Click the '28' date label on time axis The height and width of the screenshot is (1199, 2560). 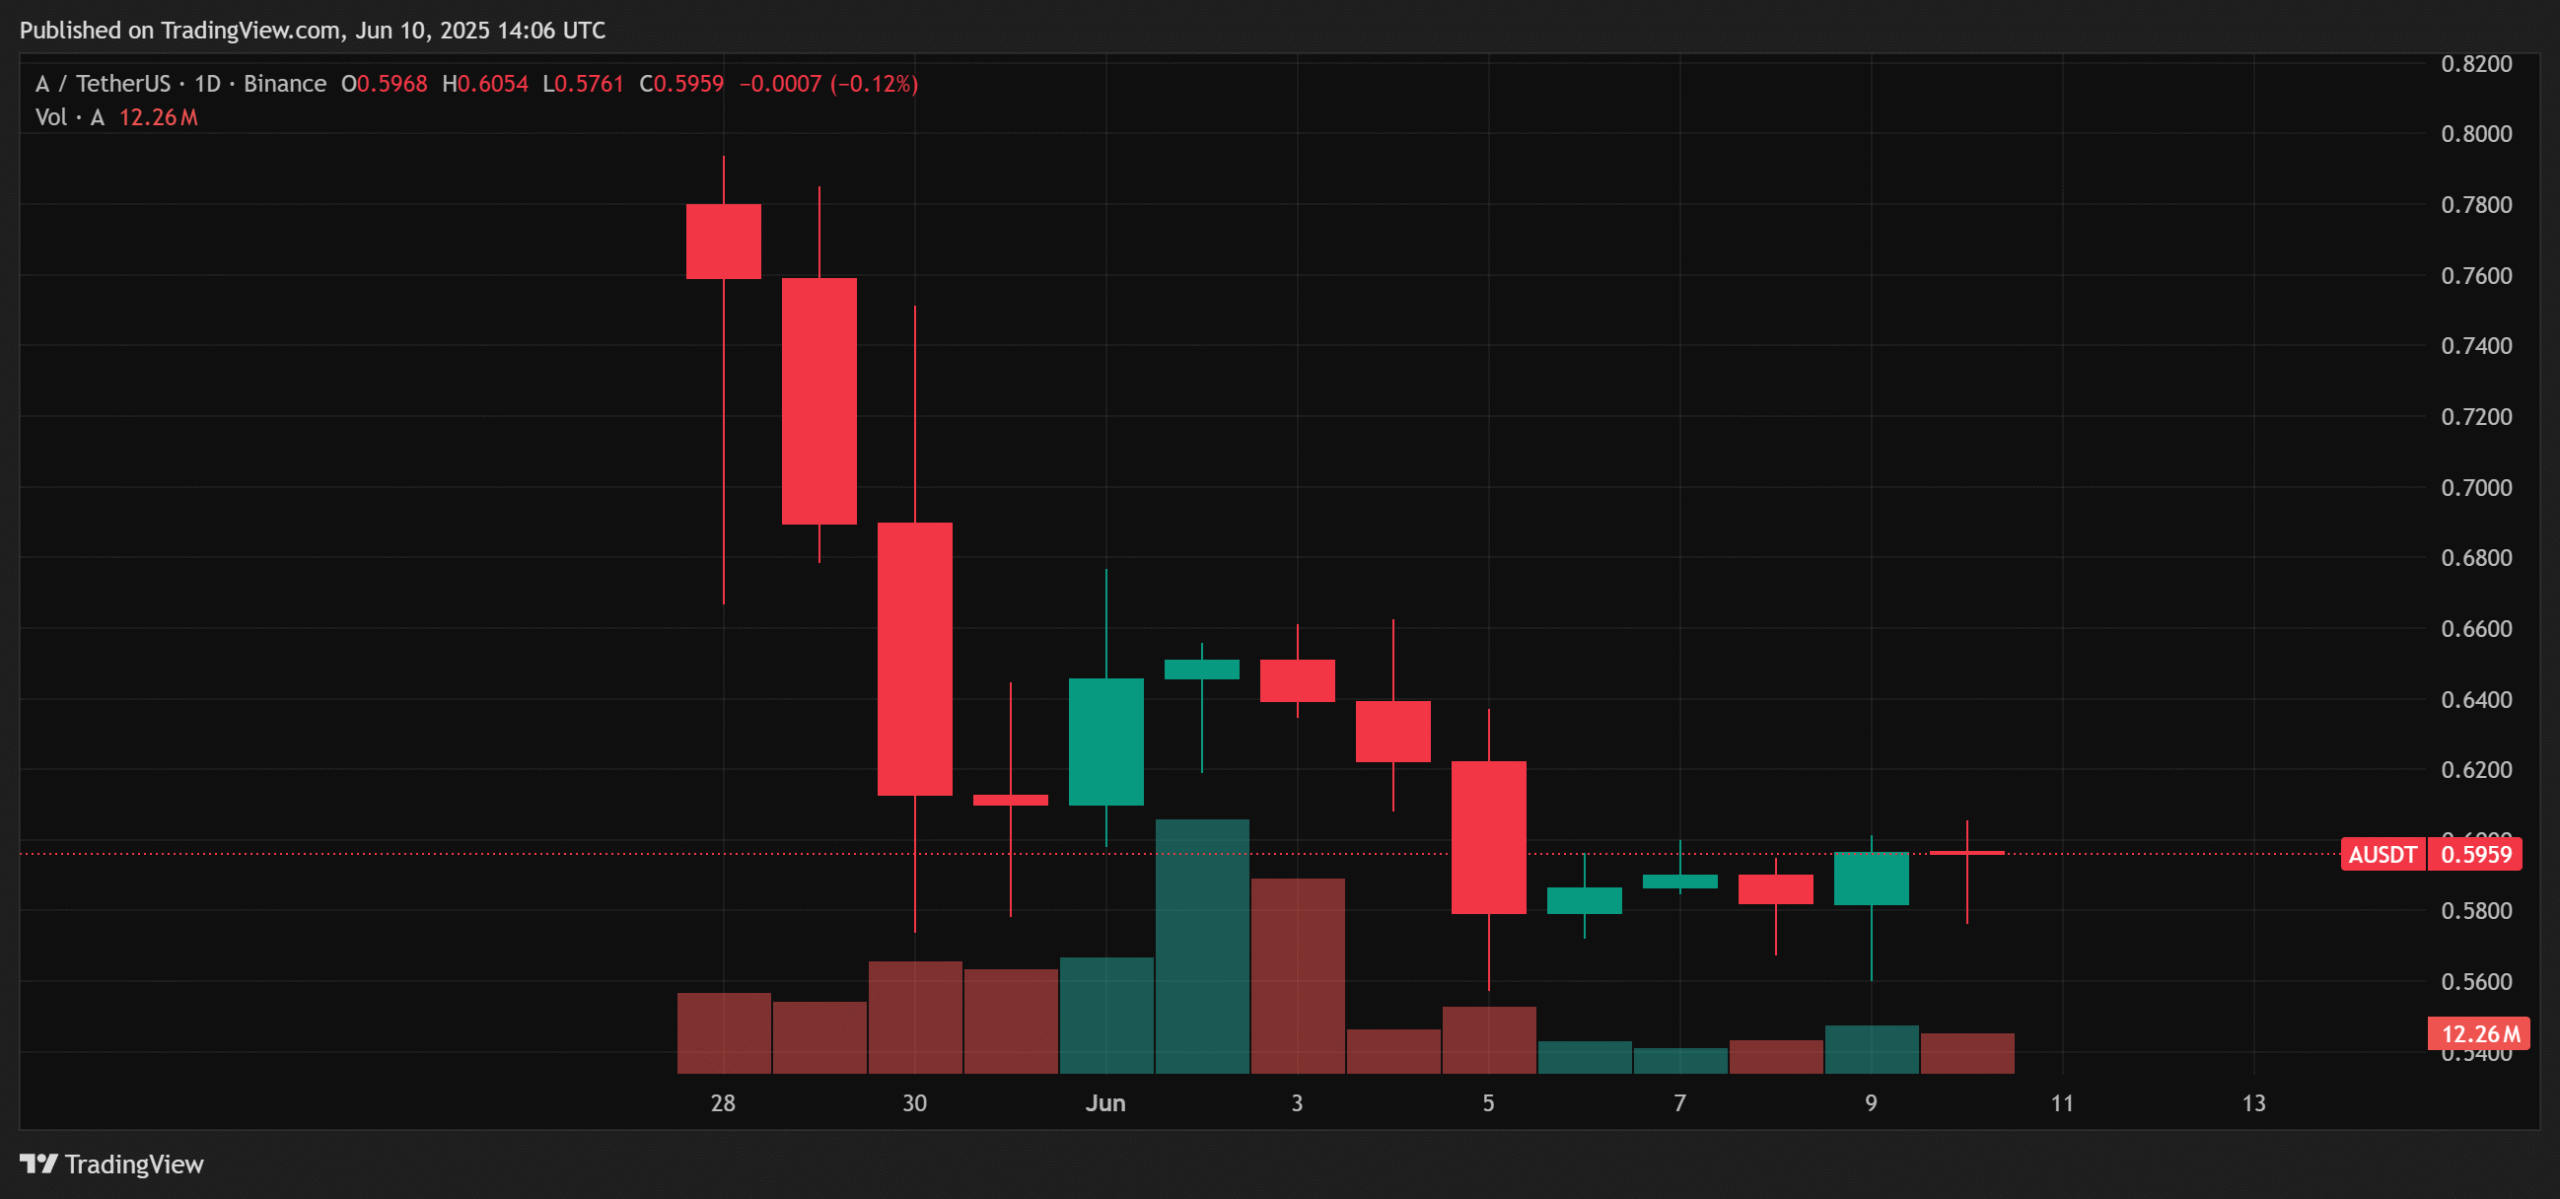pyautogui.click(x=723, y=1103)
